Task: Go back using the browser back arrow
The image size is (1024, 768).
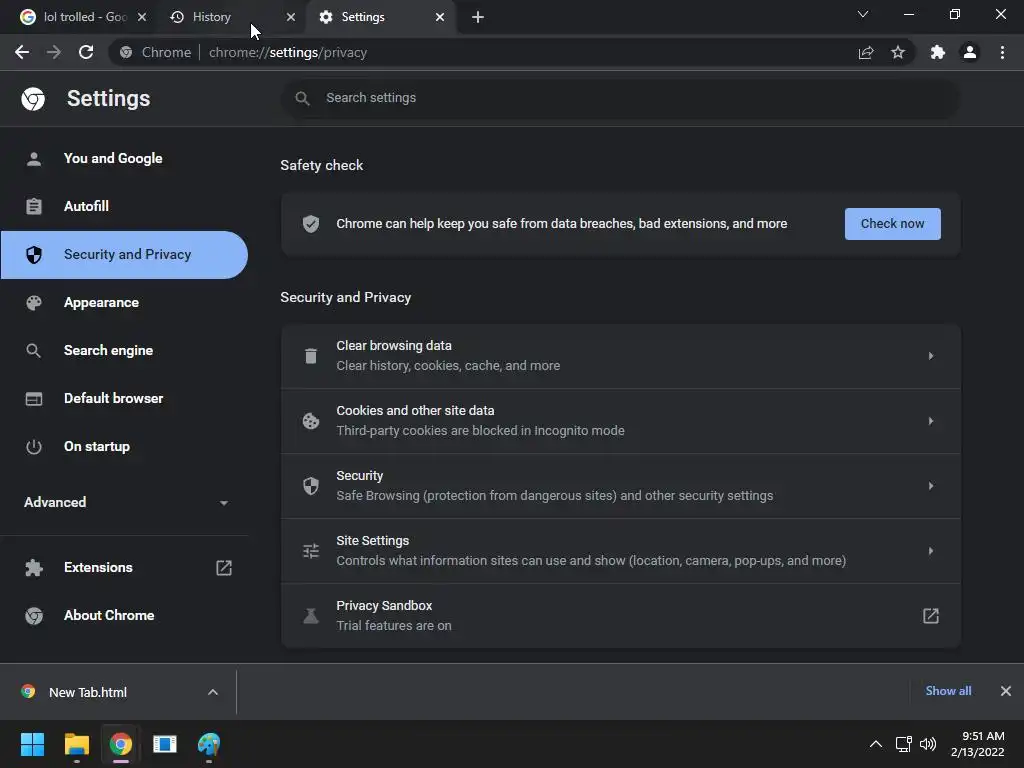Action: (x=22, y=52)
